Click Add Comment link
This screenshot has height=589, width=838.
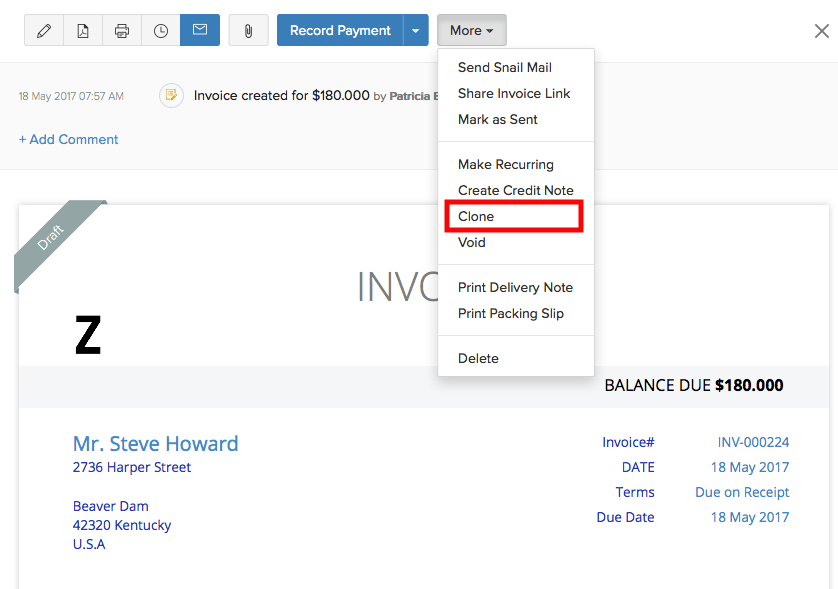pyautogui.click(x=68, y=139)
